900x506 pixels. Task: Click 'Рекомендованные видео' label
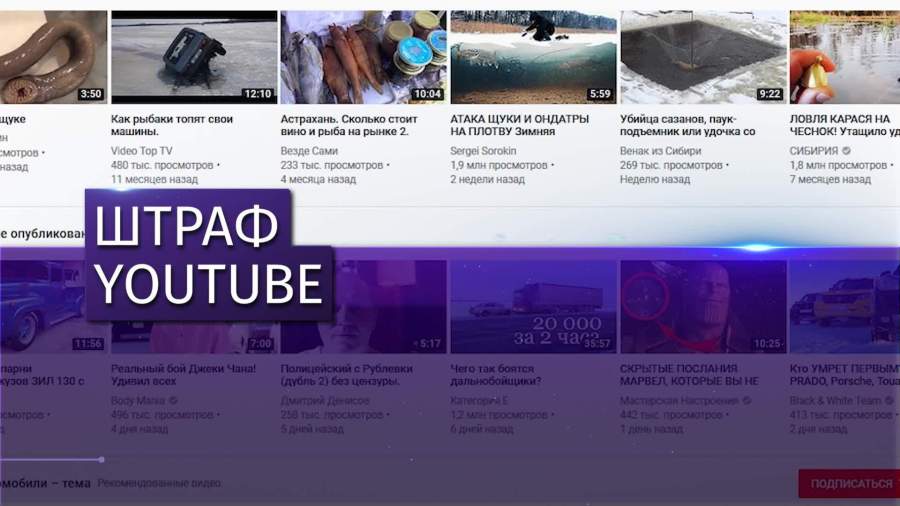pyautogui.click(x=160, y=484)
